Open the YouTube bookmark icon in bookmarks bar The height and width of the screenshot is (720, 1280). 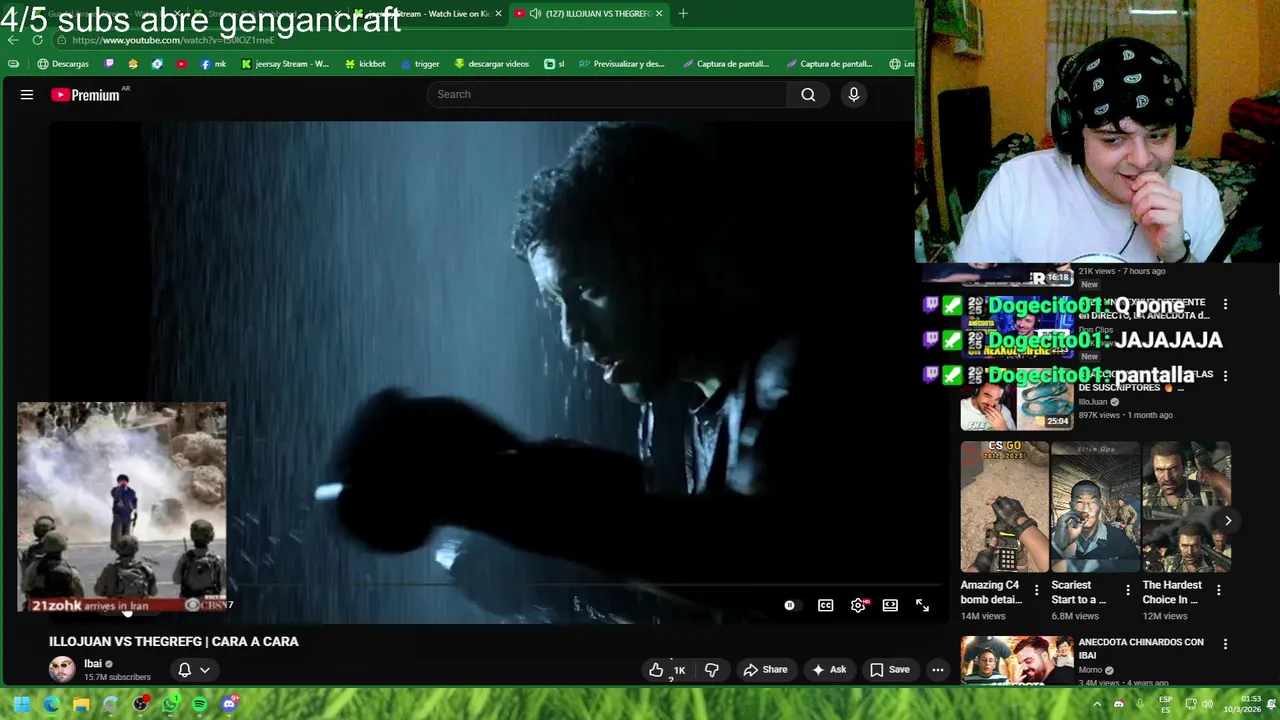pos(181,64)
